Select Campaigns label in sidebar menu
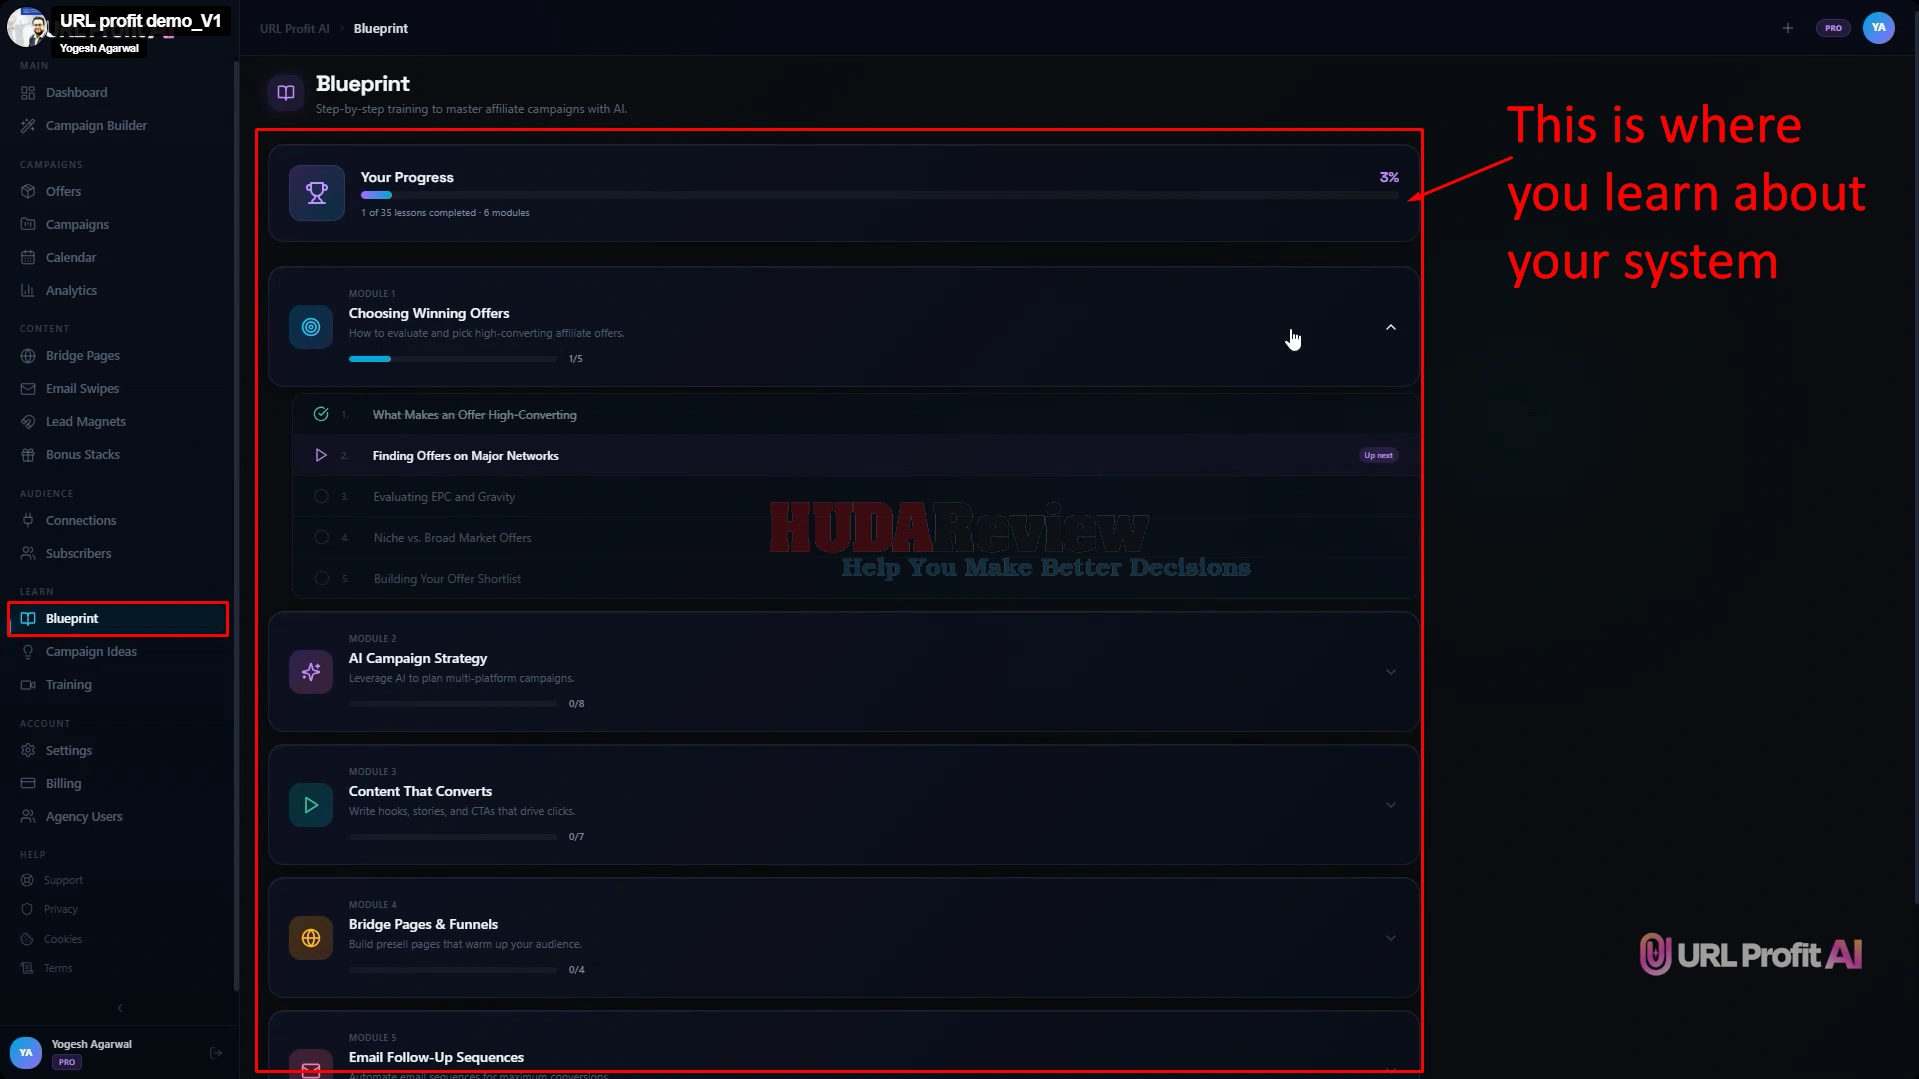Screen dimensions: 1919x1079 [x=77, y=225]
